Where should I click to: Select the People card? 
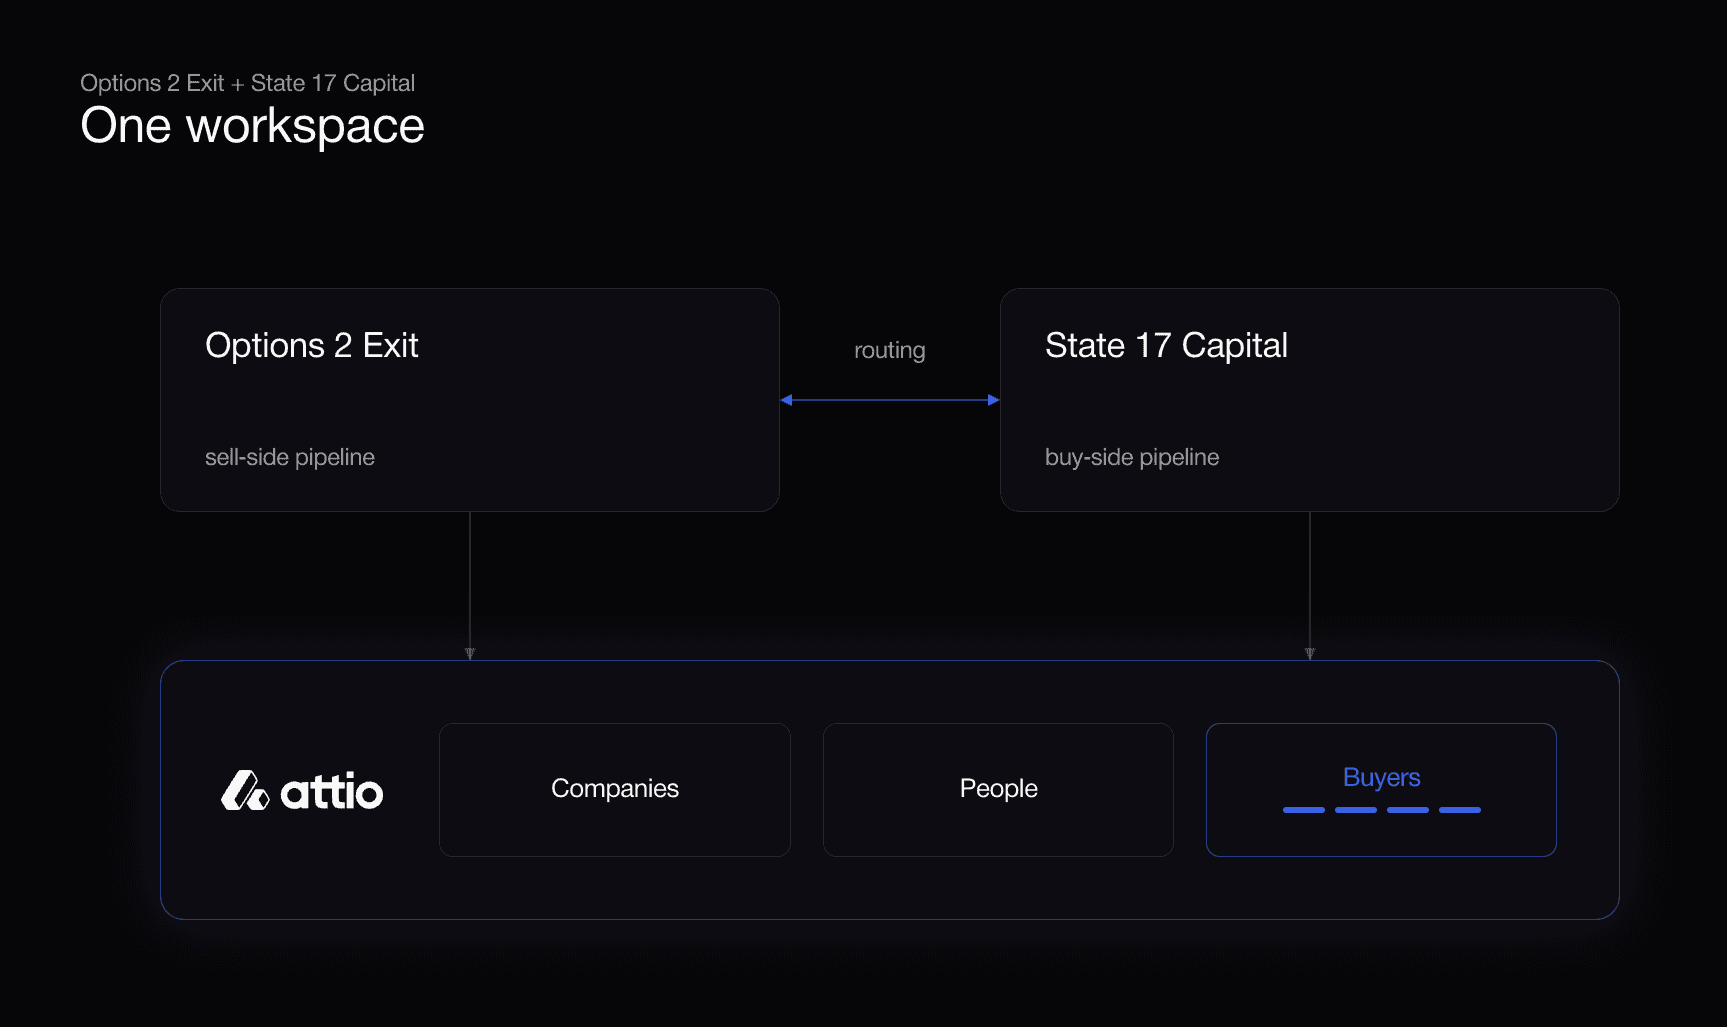pyautogui.click(x=998, y=790)
